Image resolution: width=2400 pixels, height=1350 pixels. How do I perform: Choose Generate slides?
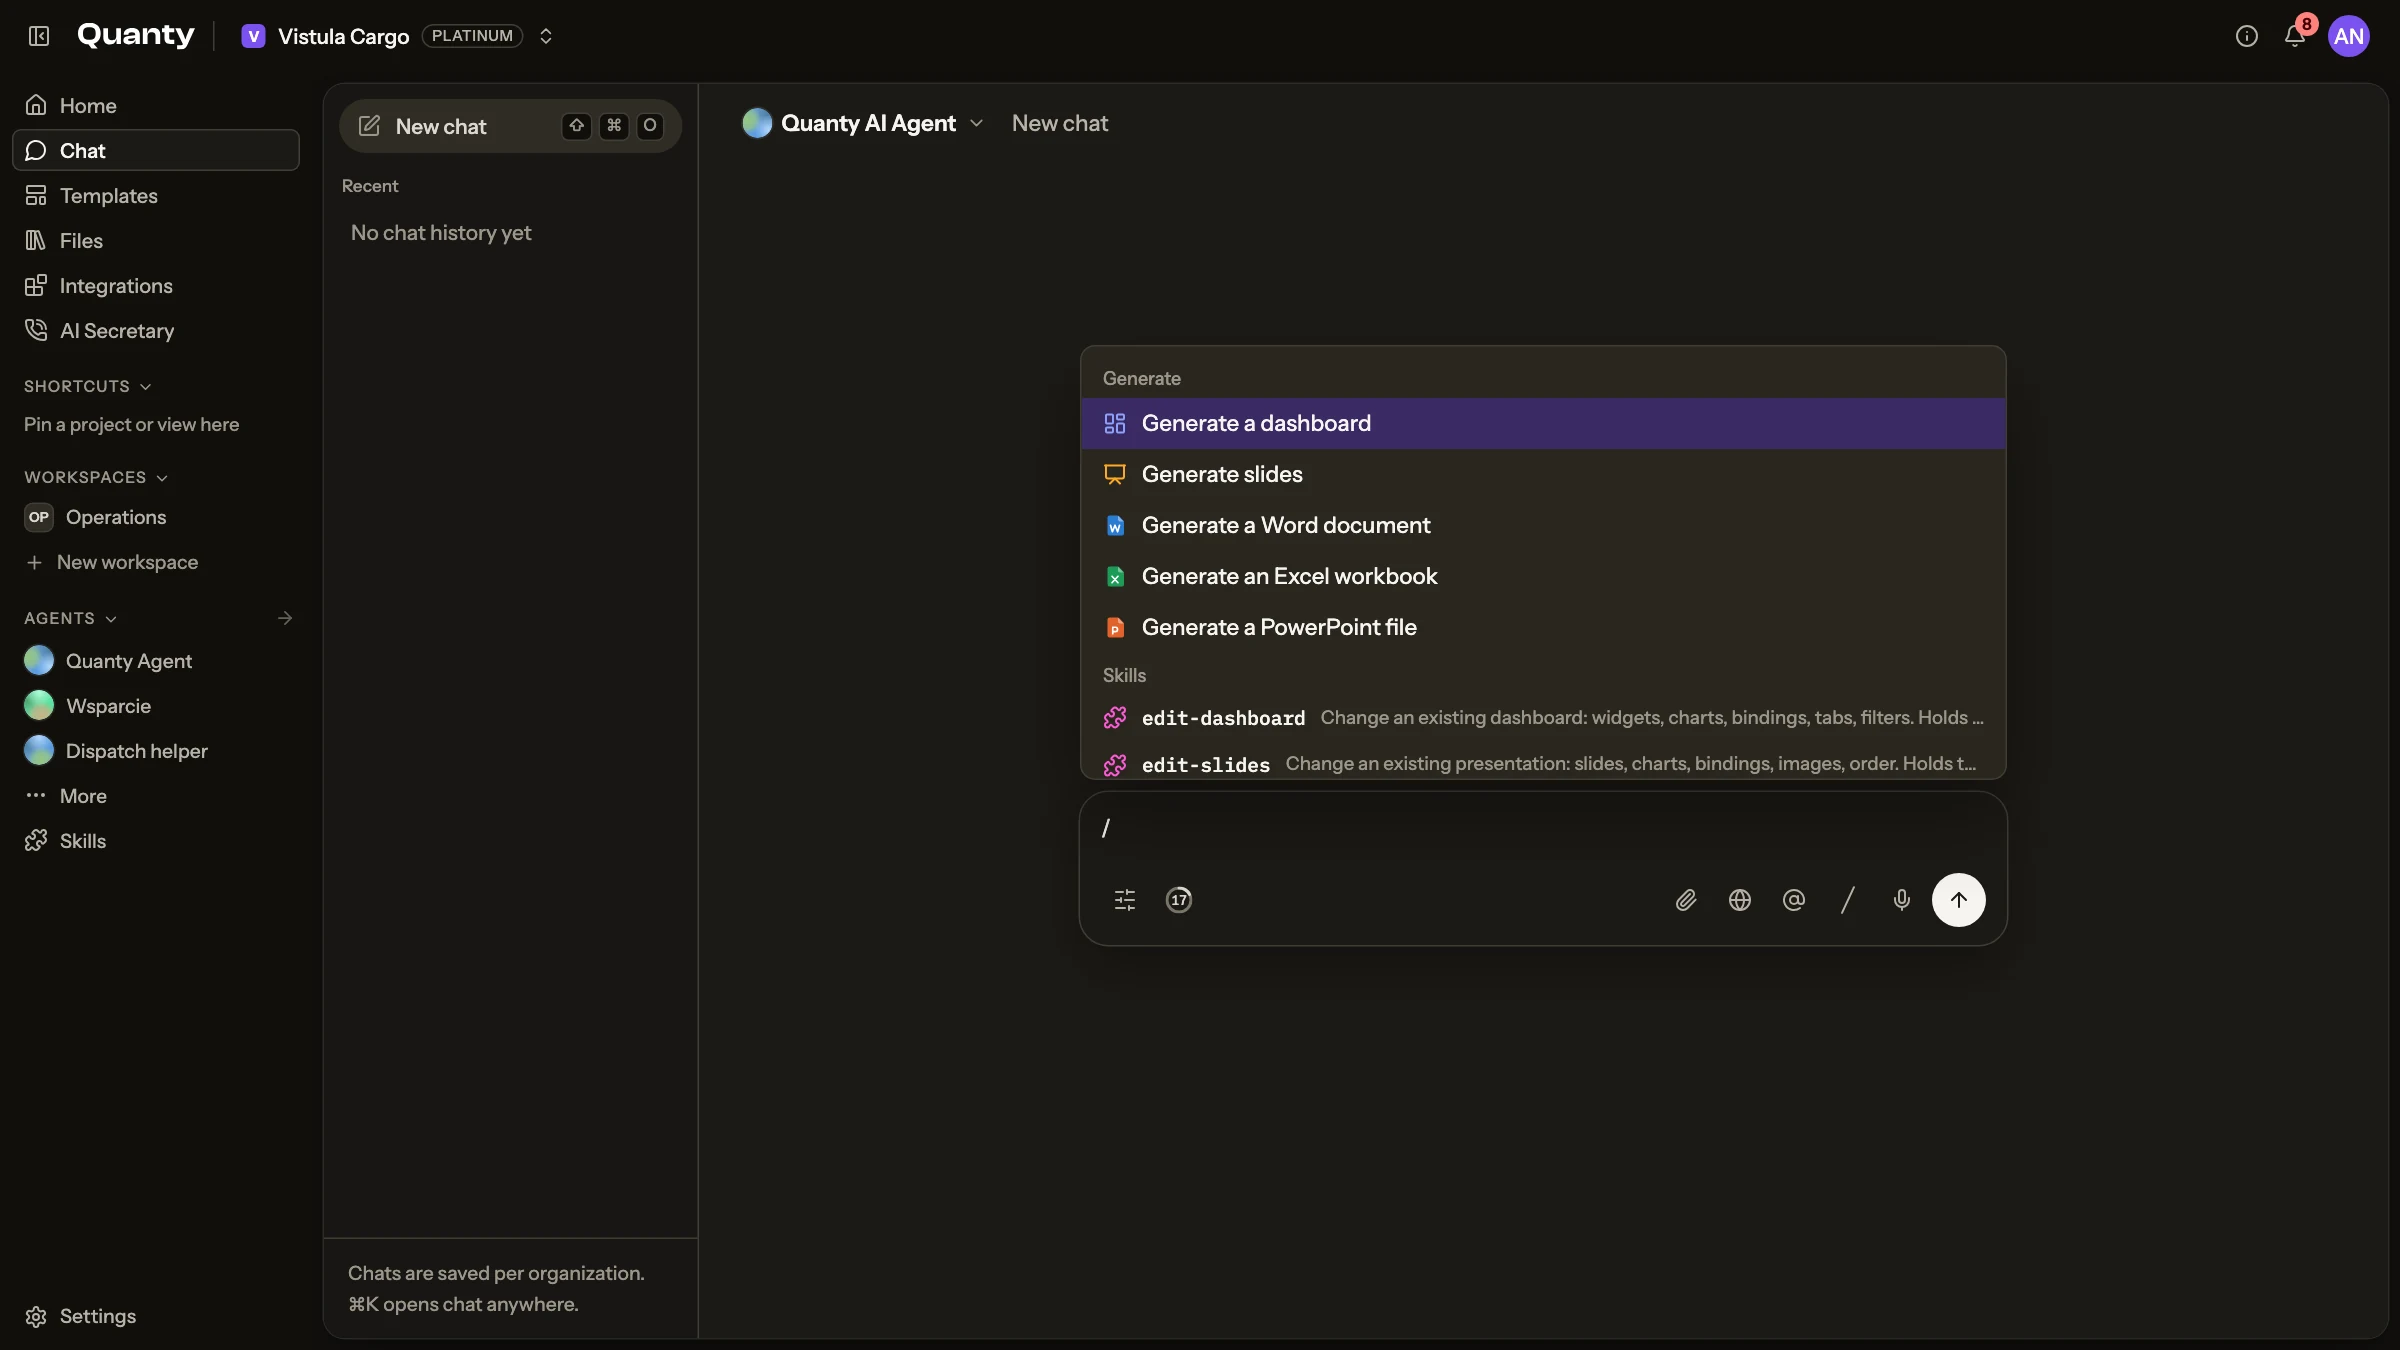pos(1543,474)
